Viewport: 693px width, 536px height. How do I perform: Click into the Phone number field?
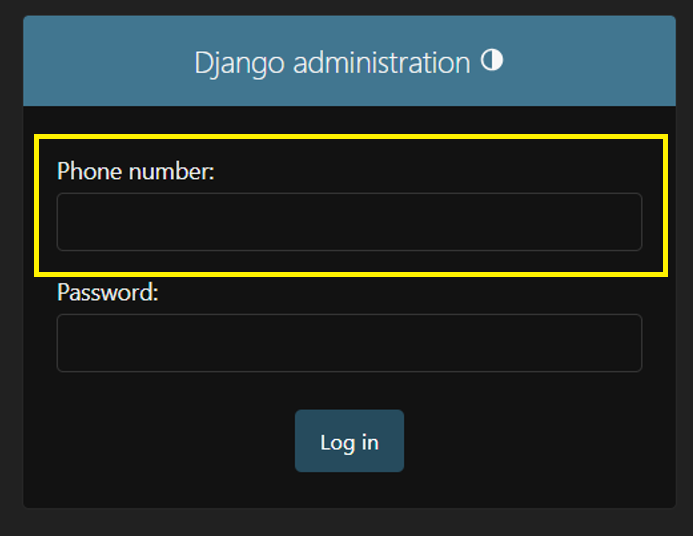coord(349,222)
